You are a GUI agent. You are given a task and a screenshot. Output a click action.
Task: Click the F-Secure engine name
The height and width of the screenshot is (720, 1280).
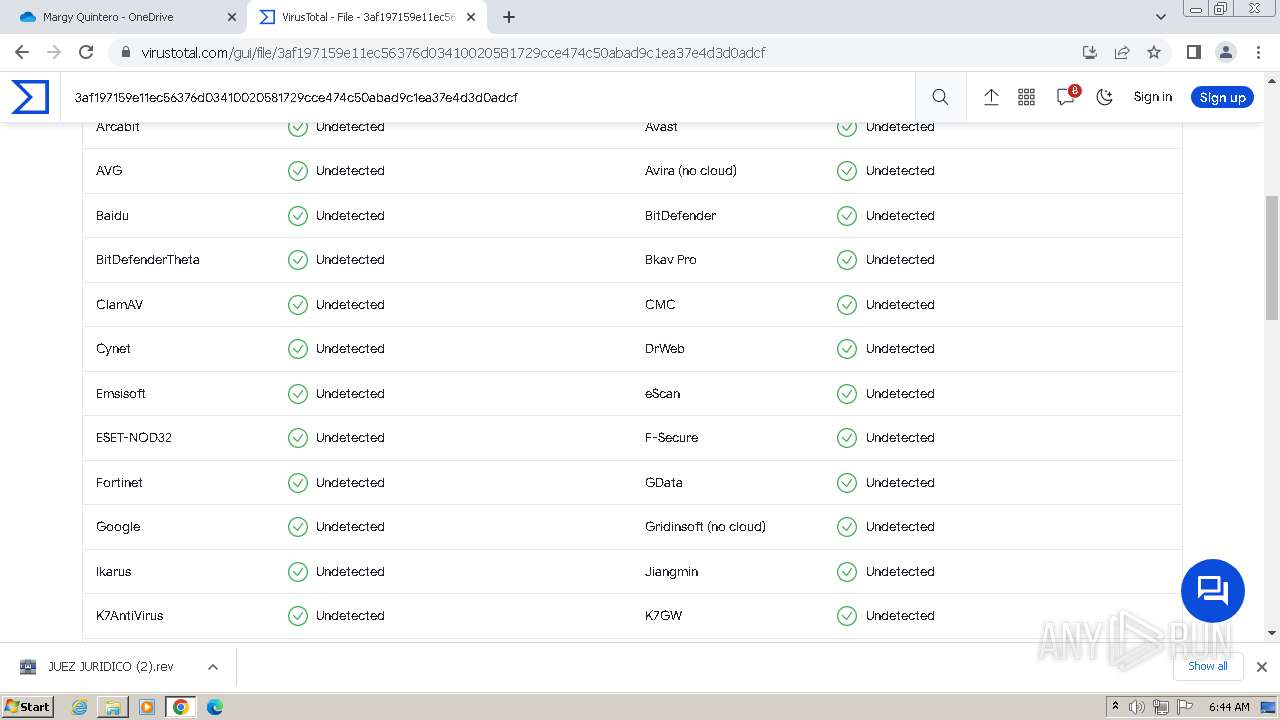click(x=672, y=438)
